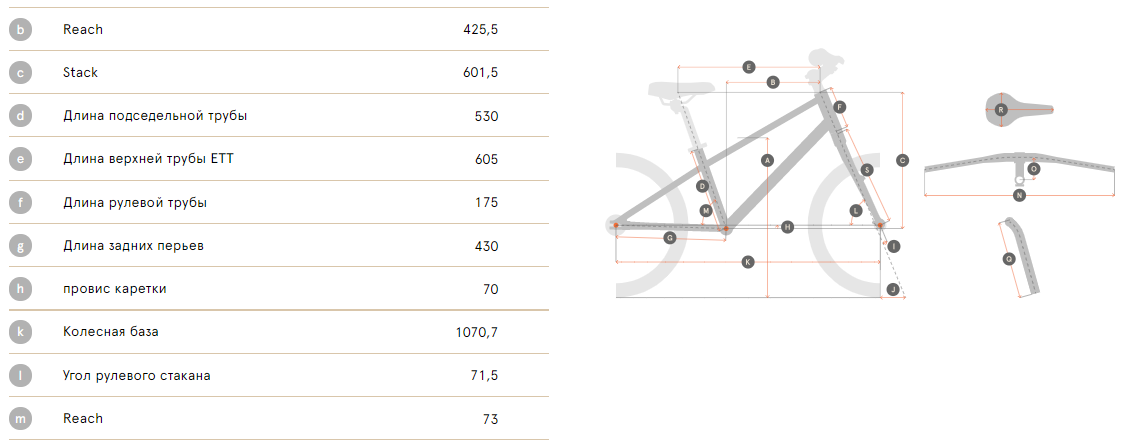Select the 'Угол рулевого стакана' row text
This screenshot has width=1121, height=446.
pyautogui.click(x=137, y=375)
